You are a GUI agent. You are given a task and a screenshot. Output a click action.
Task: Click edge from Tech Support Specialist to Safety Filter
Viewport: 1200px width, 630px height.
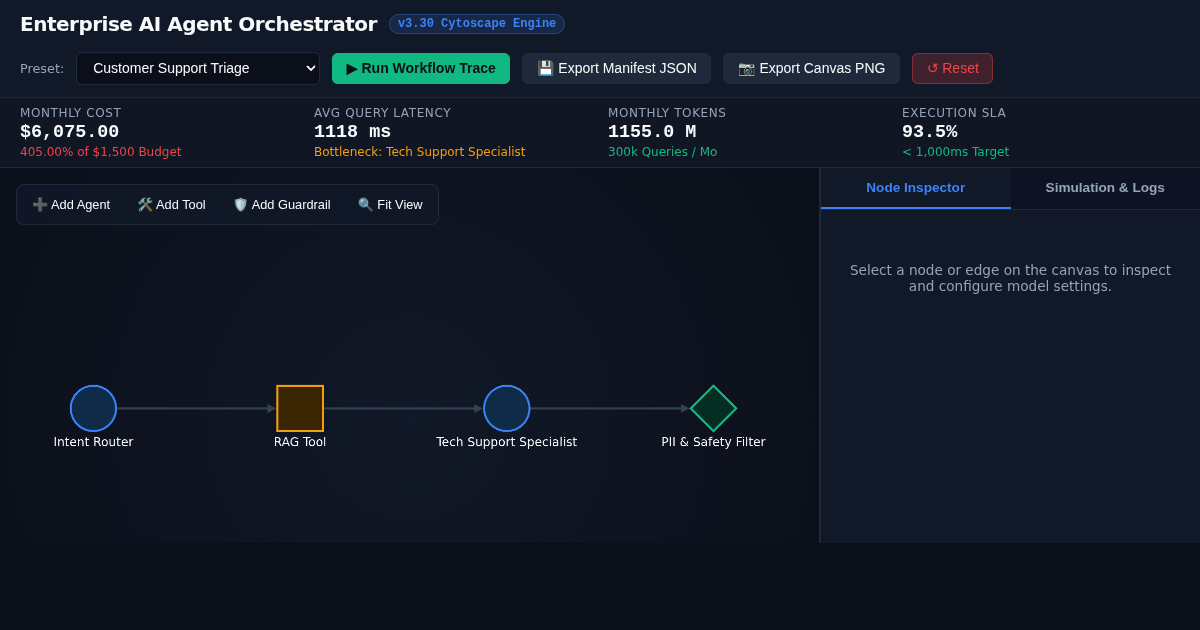coord(610,408)
